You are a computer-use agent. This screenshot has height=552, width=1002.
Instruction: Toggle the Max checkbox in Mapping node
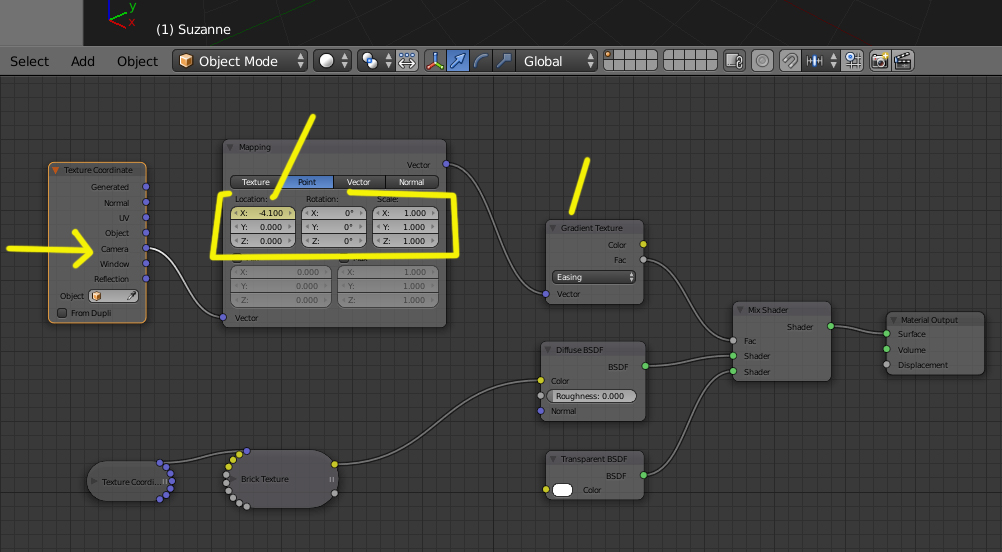[344, 259]
